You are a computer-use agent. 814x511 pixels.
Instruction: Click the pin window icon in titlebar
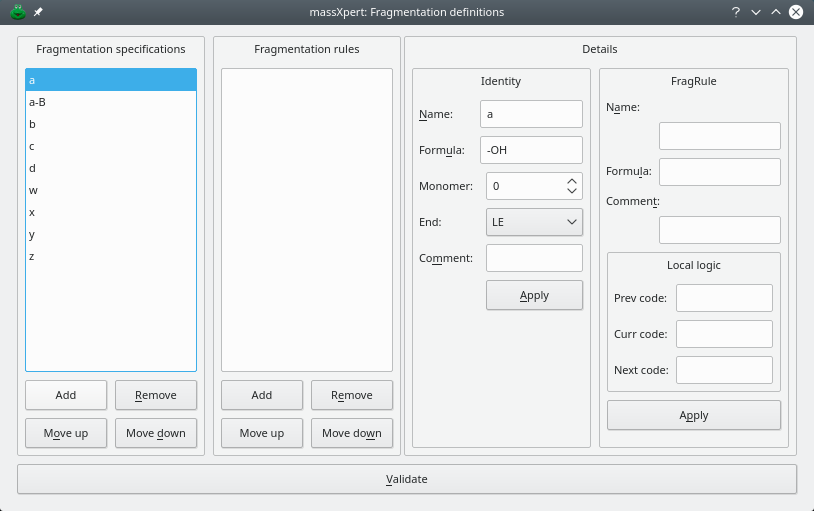click(x=38, y=12)
